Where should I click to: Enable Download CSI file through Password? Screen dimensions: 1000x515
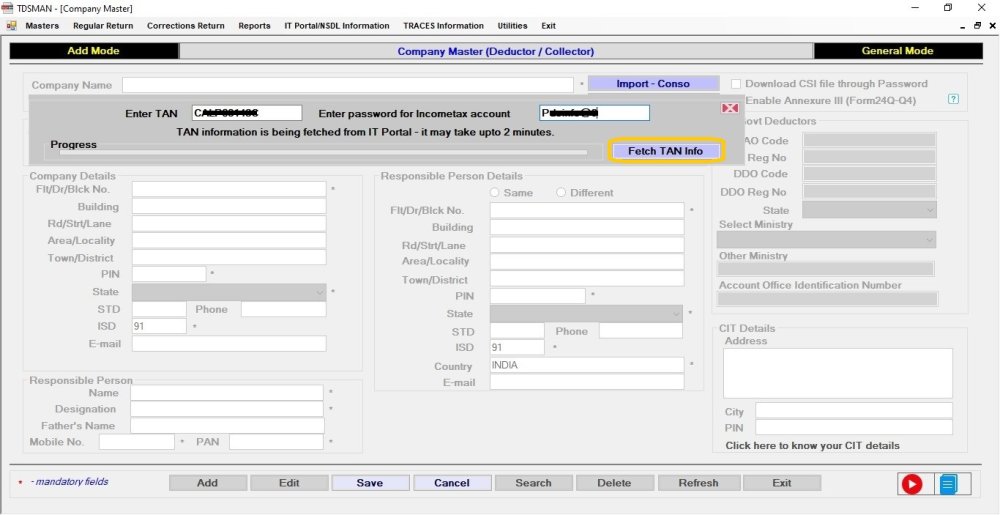tap(736, 84)
